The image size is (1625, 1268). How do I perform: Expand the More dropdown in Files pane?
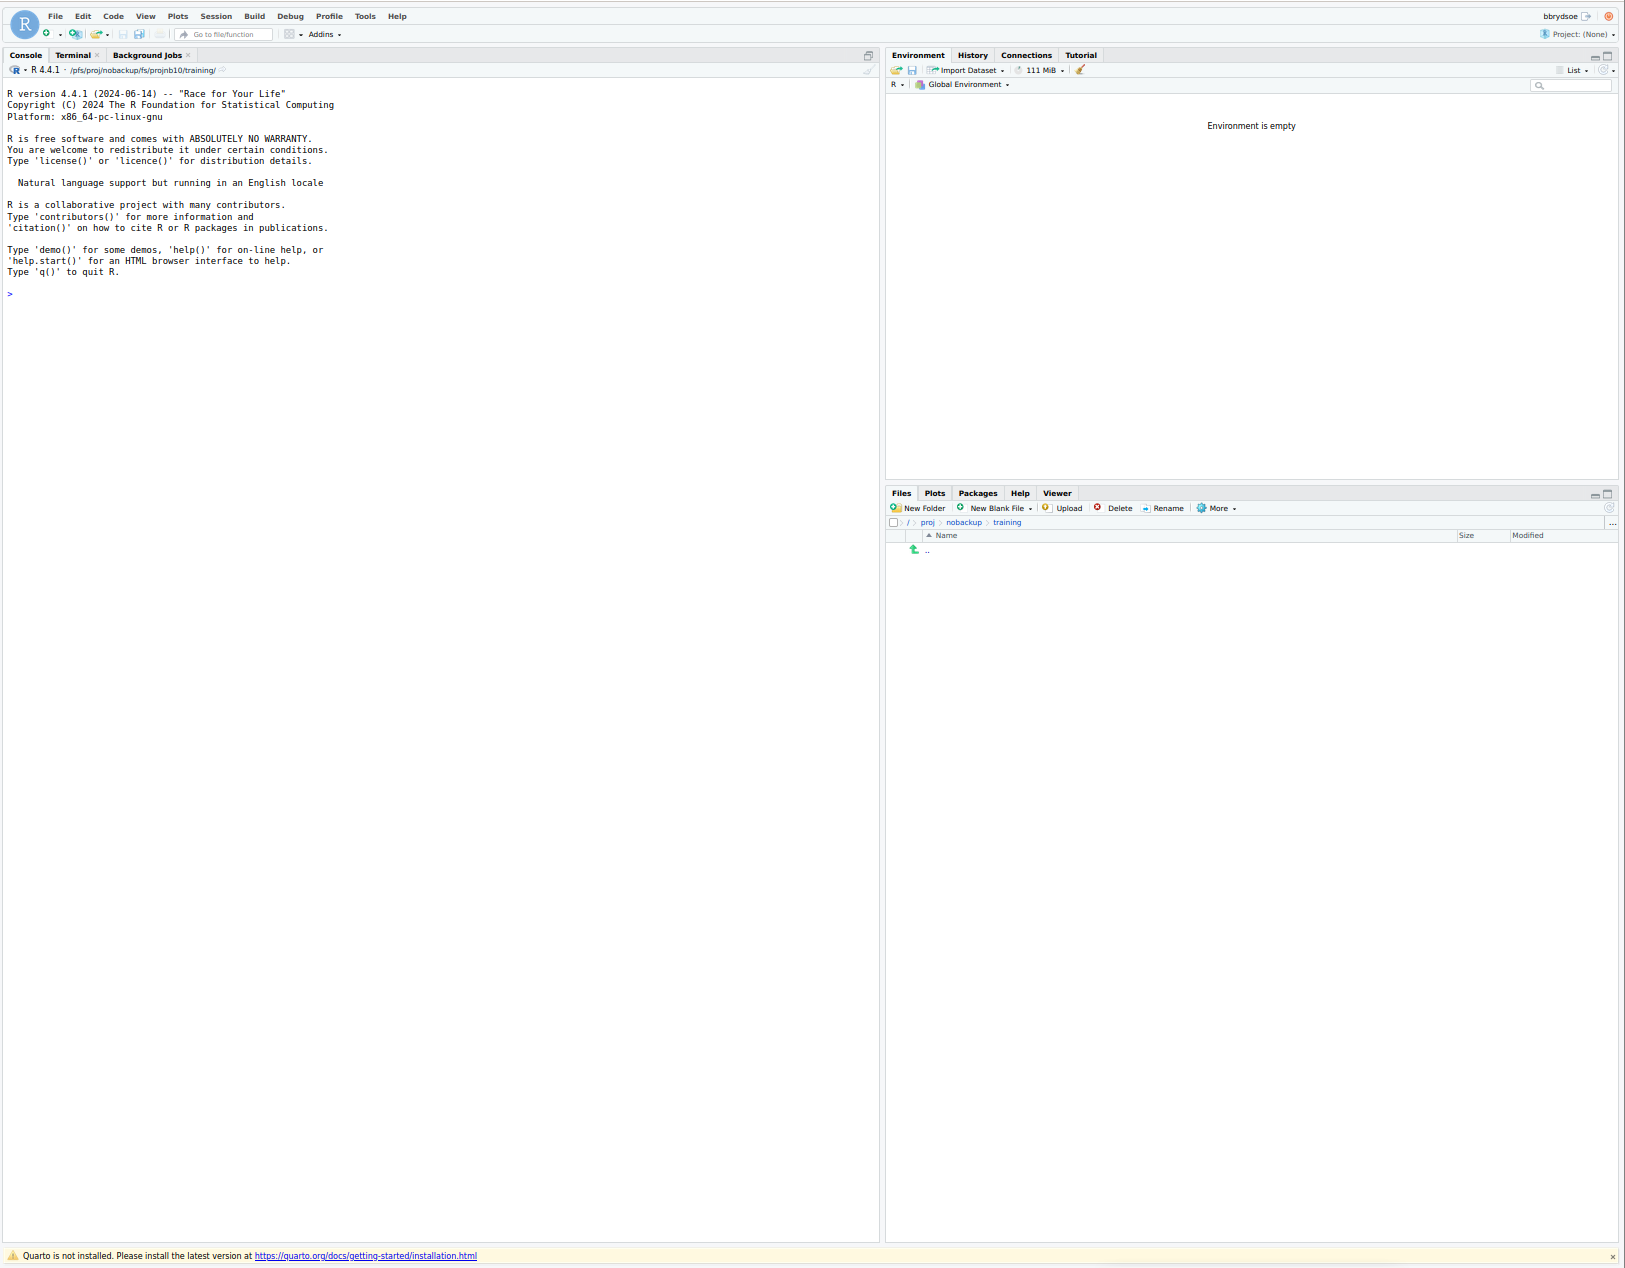[x=1216, y=508]
